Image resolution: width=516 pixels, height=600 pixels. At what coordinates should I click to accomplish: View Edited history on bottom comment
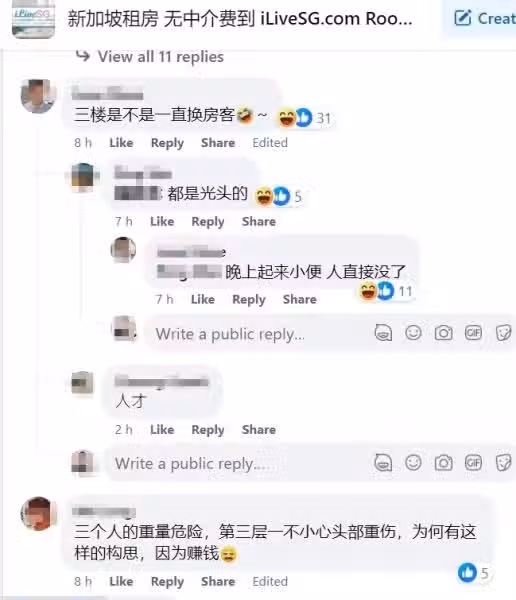coord(270,581)
